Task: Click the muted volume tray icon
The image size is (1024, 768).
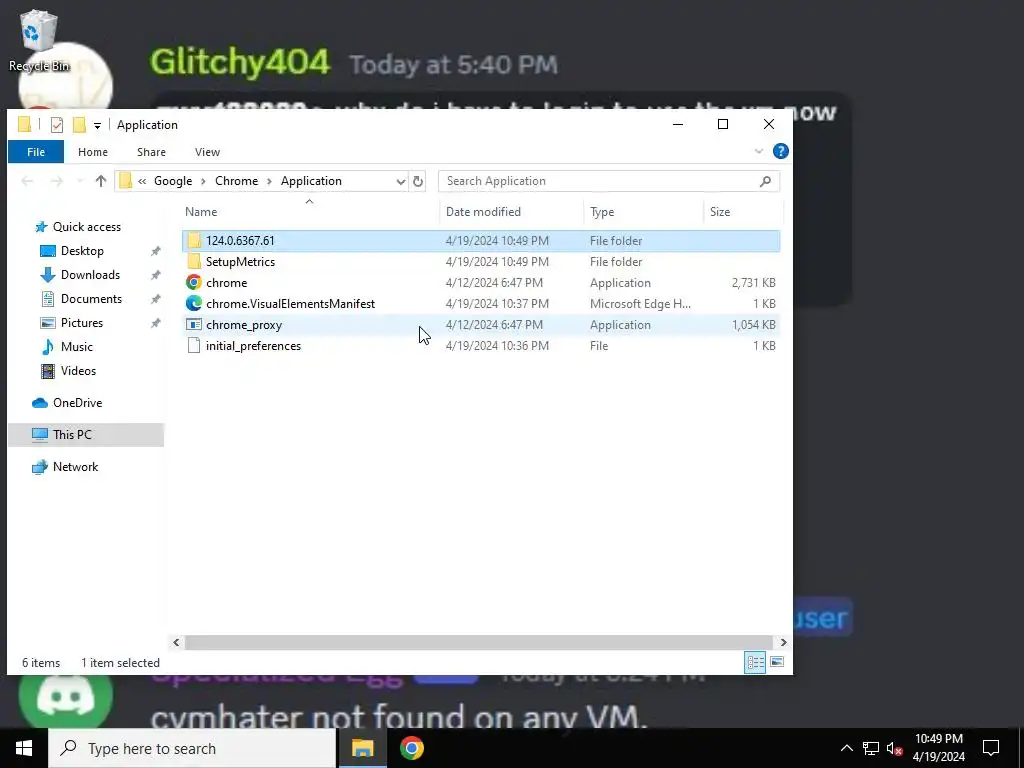Action: click(x=894, y=748)
